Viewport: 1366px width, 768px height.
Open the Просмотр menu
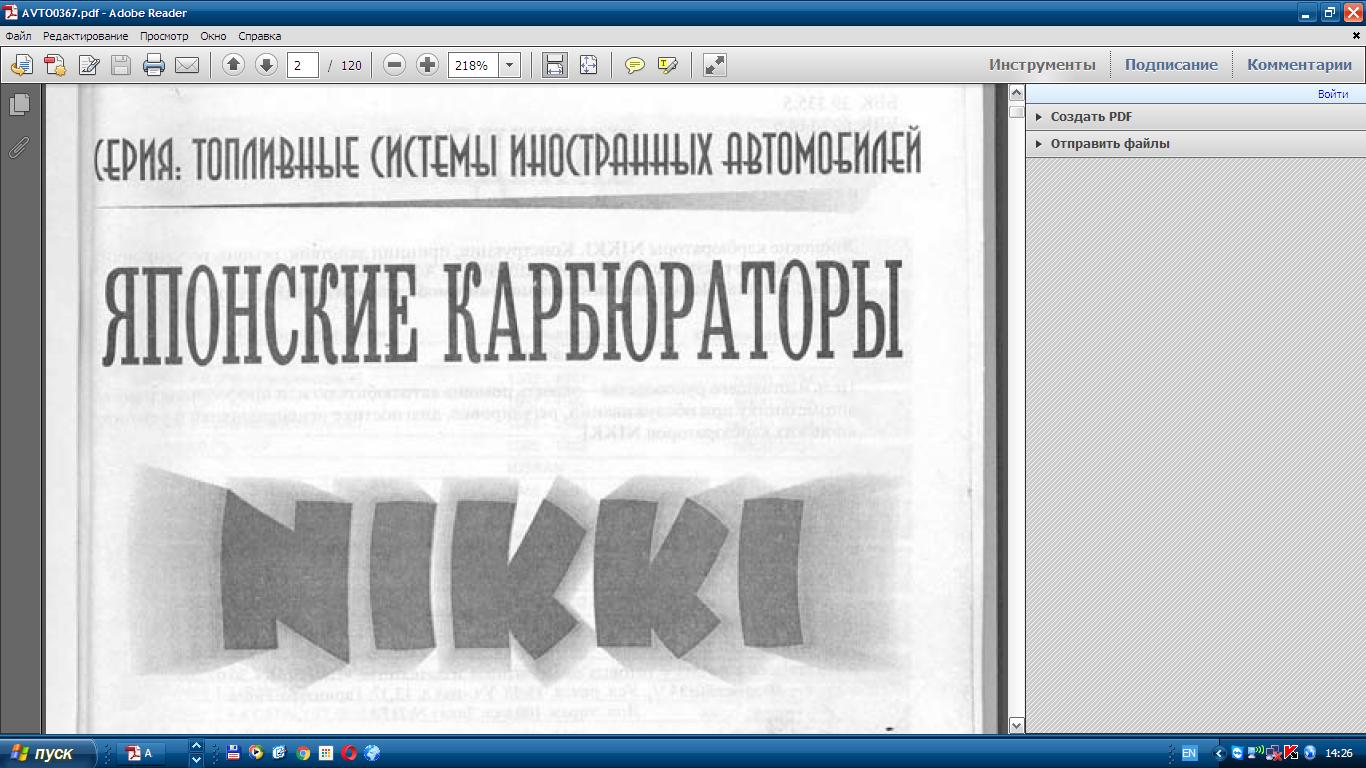164,36
